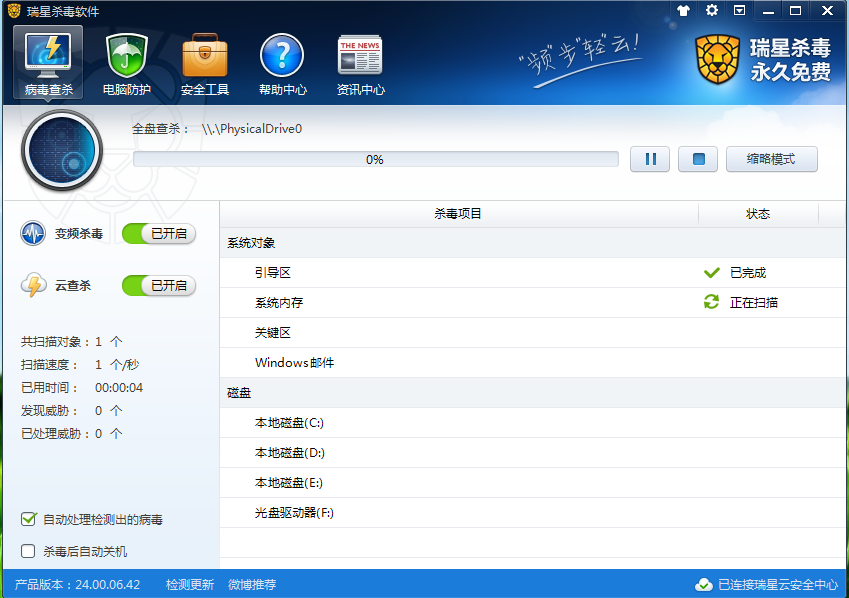Click the 状态 column header
The image size is (849, 598).
(x=758, y=214)
